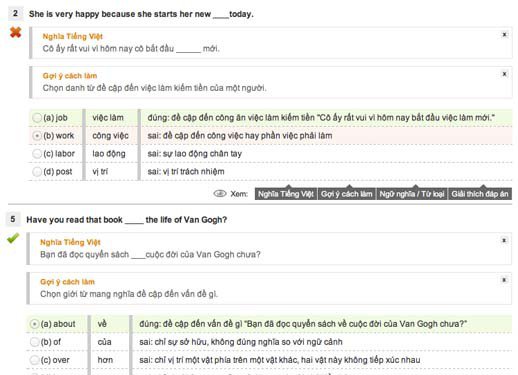Close the Gợi ý cách làm box in question 5

(x=504, y=280)
